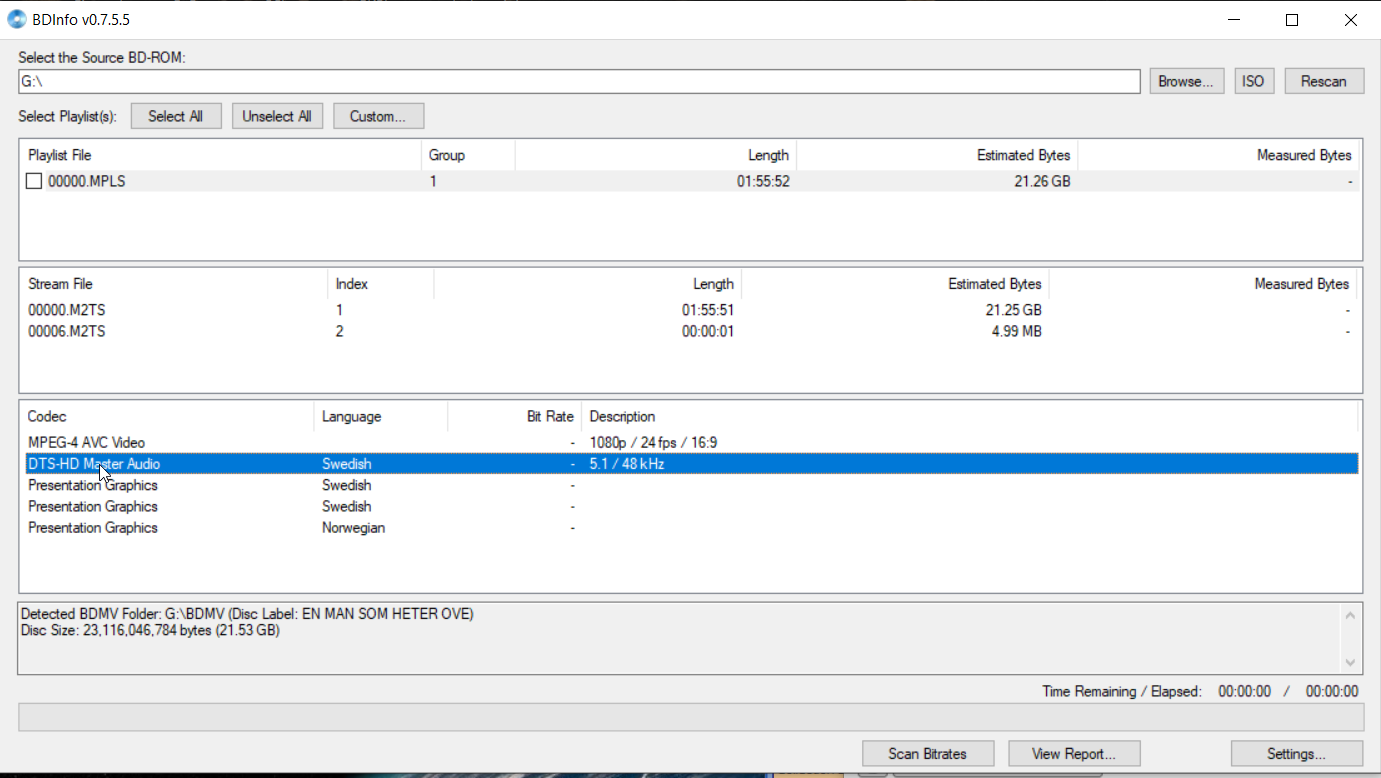
Task: Click info box scrollbar down arrow
Action: [x=1351, y=662]
